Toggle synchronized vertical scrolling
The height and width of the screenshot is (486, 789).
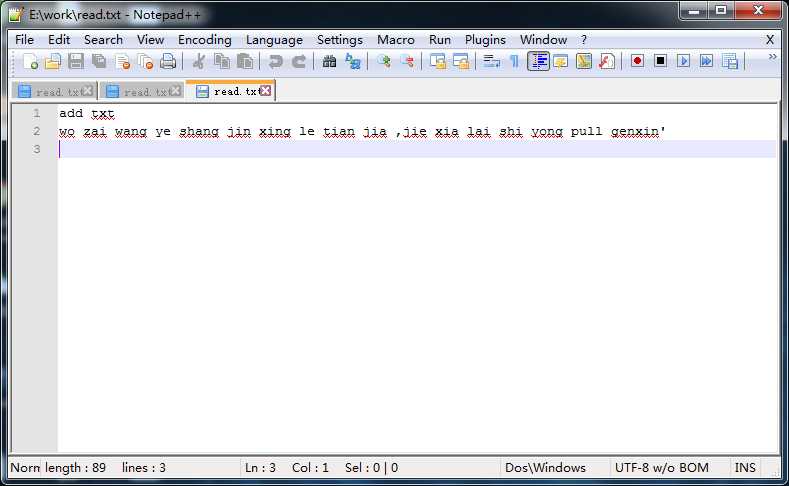[438, 61]
